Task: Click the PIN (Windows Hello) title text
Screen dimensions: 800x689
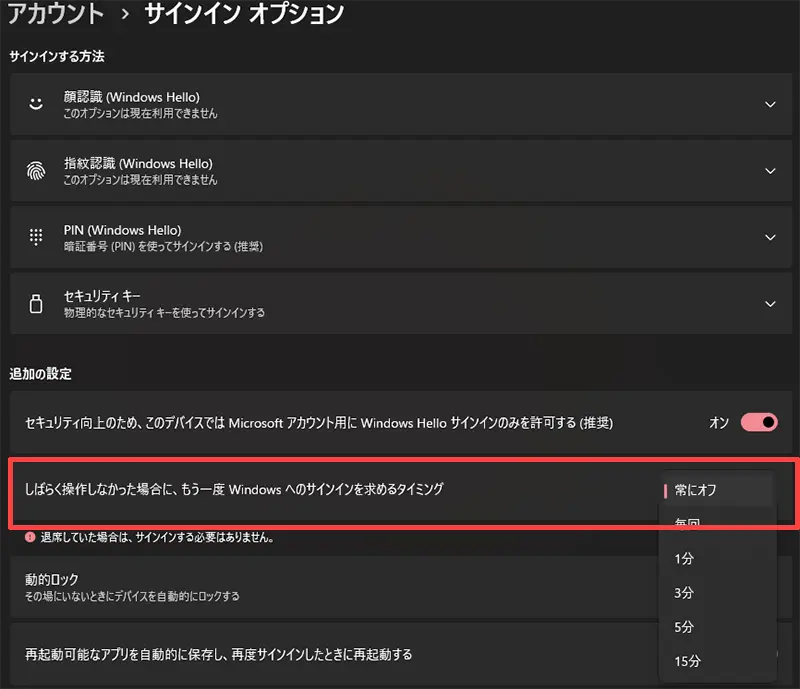Action: [x=122, y=230]
